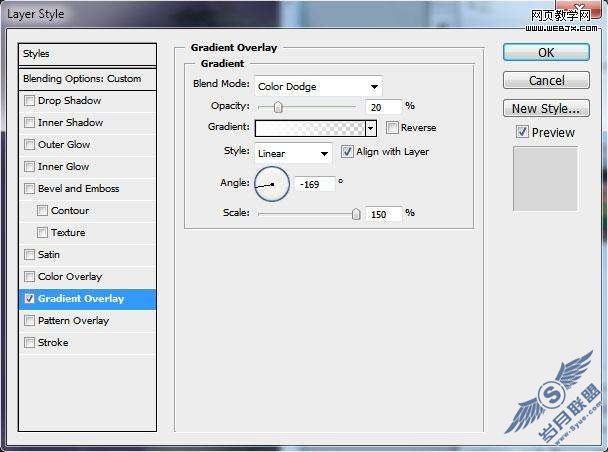Open the Outer Glow settings
This screenshot has height=452, width=608.
pyautogui.click(x=64, y=145)
